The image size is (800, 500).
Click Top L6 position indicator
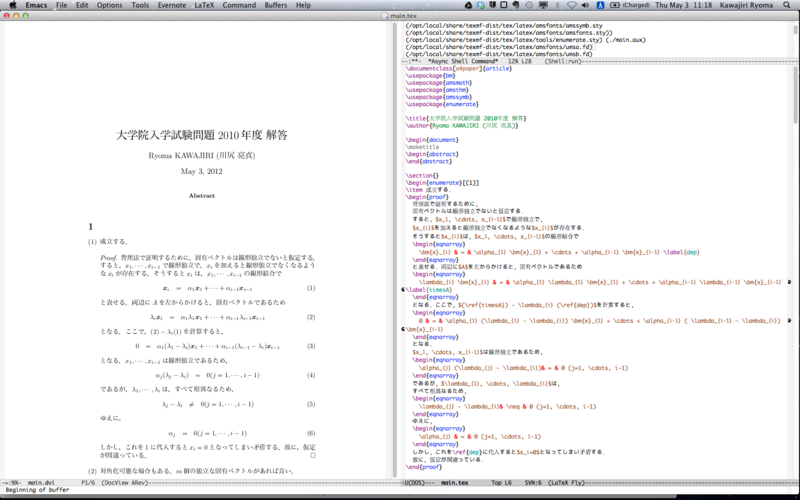[x=502, y=482]
